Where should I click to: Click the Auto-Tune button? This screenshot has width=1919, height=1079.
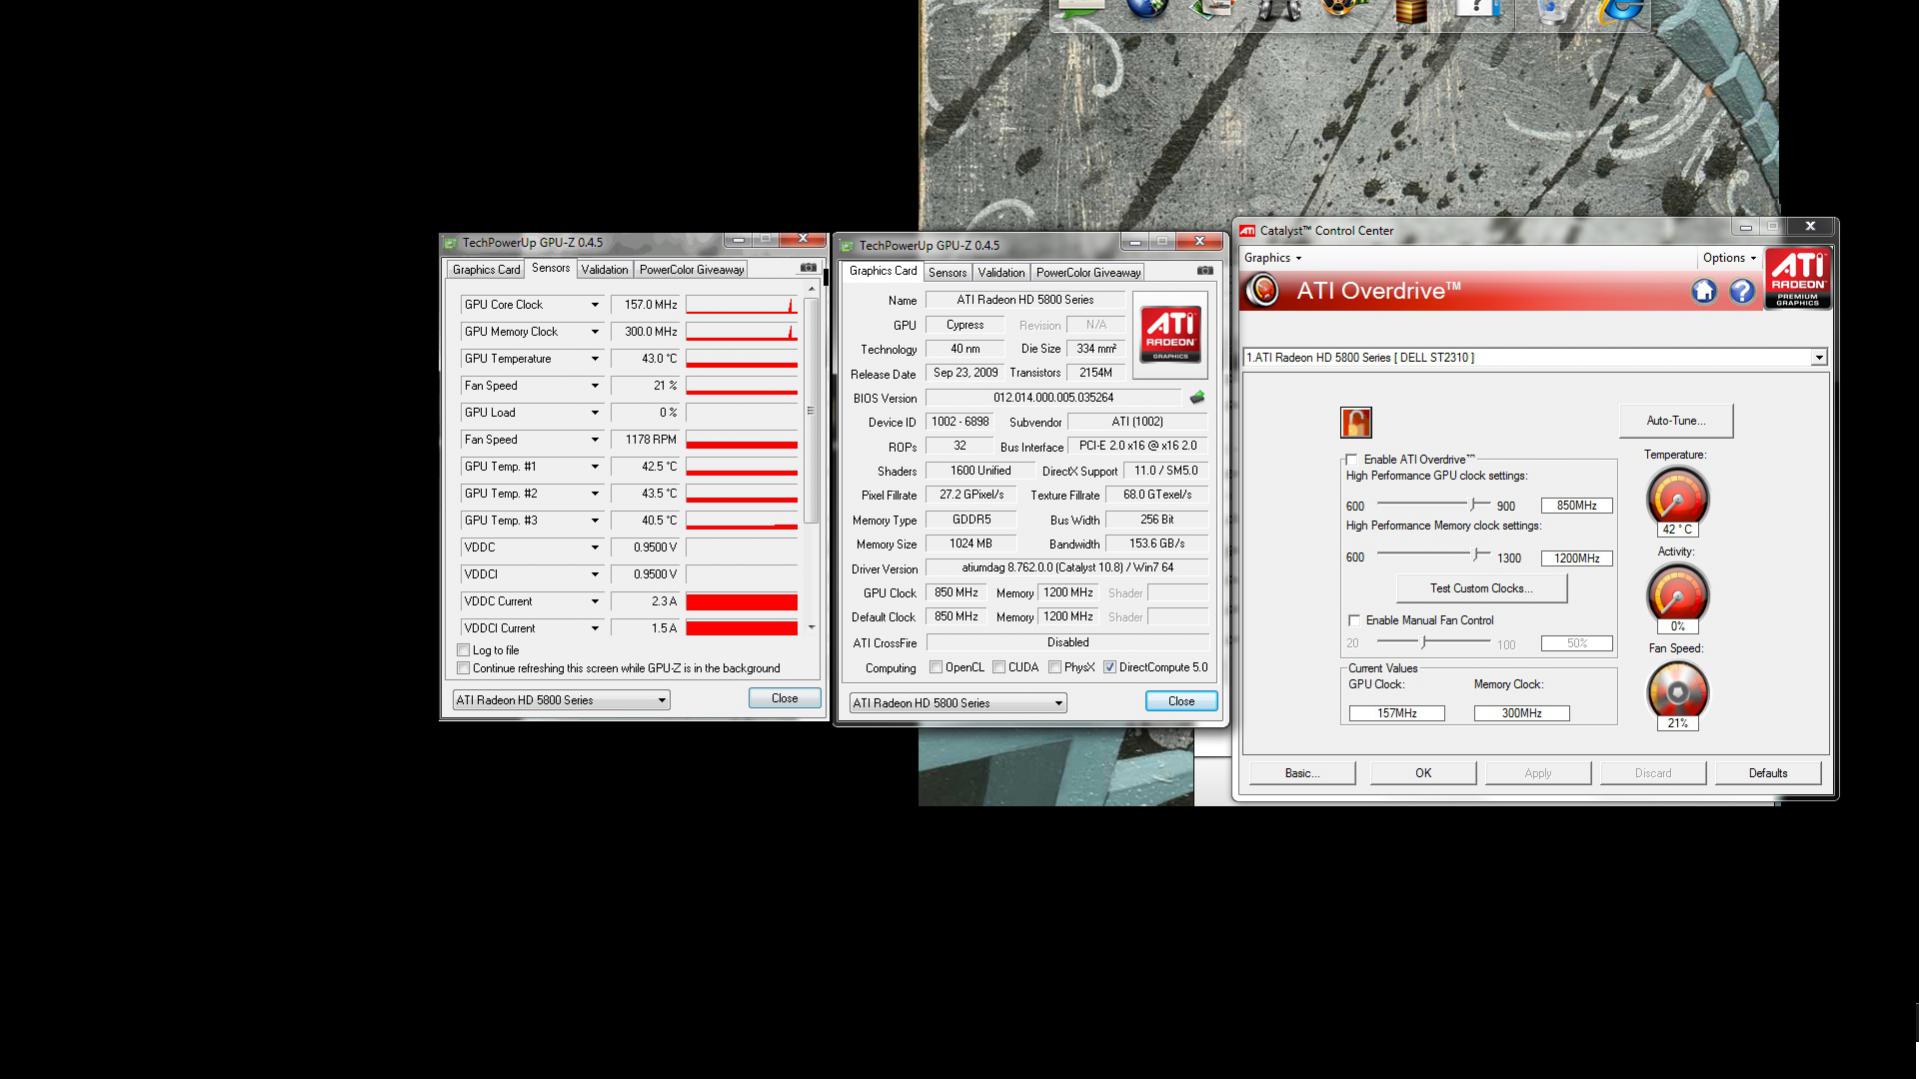(1676, 421)
